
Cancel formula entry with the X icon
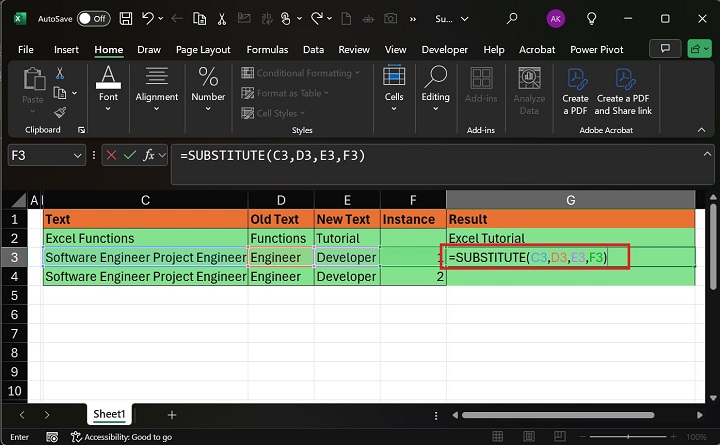pyautogui.click(x=109, y=155)
